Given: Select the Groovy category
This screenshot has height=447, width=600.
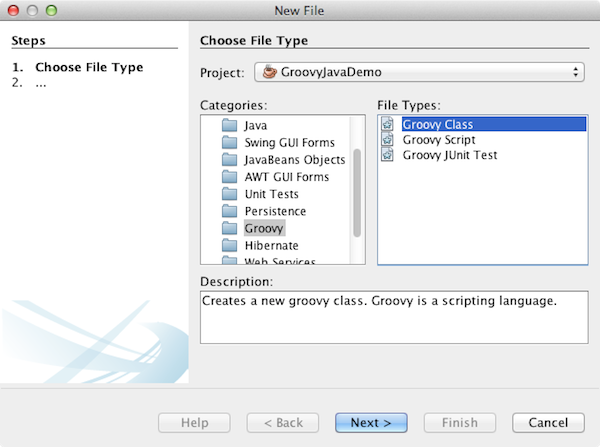Looking at the screenshot, I should click(x=264, y=228).
